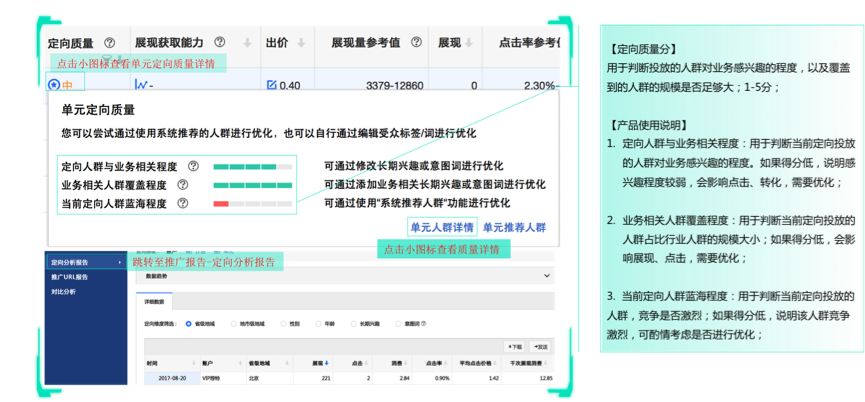Click the 展现量参考值 column header
The image size is (865, 402).
[366, 42]
